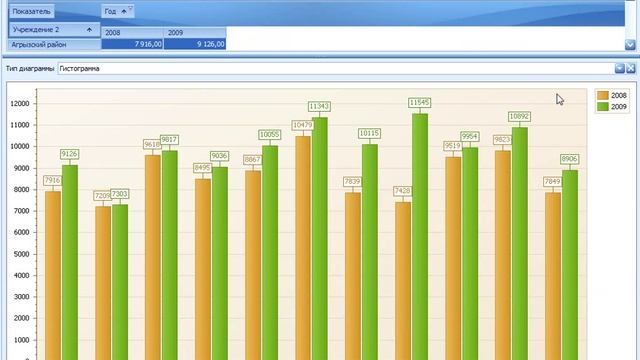Click the 8867 bar label
This screenshot has width=640, height=360.
253,160
